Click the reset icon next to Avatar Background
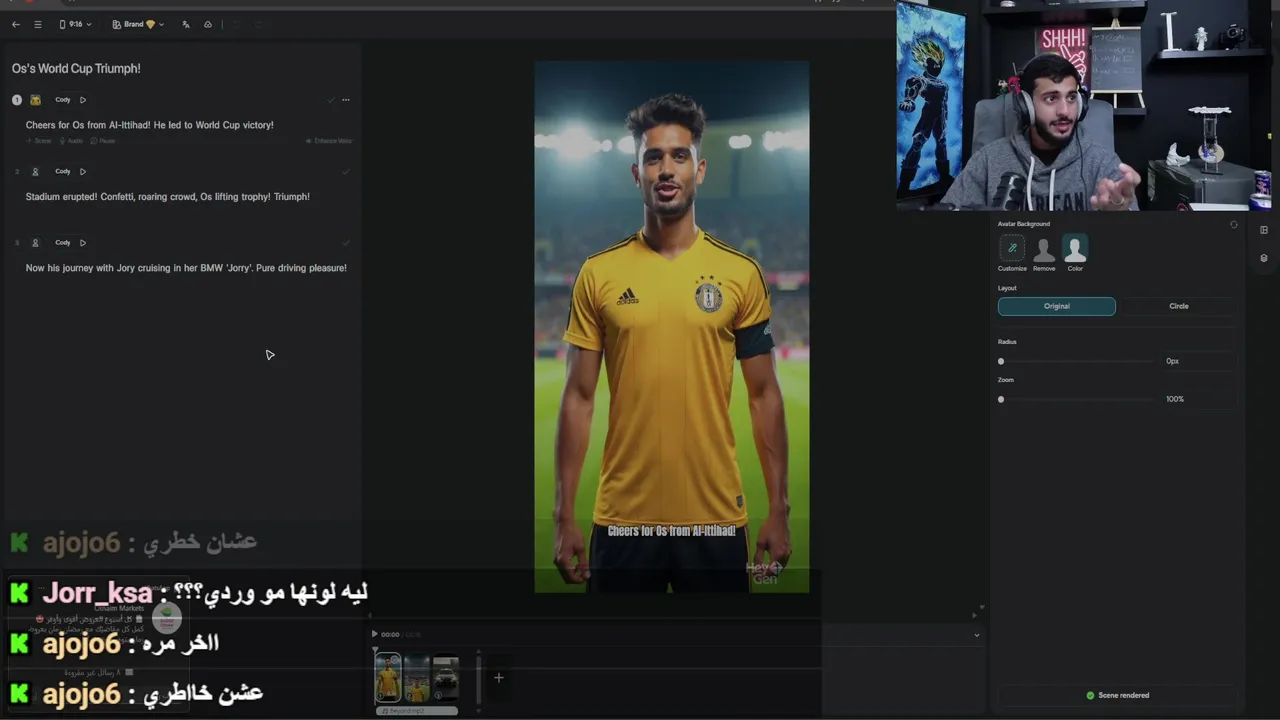This screenshot has height=720, width=1280. 1233,225
